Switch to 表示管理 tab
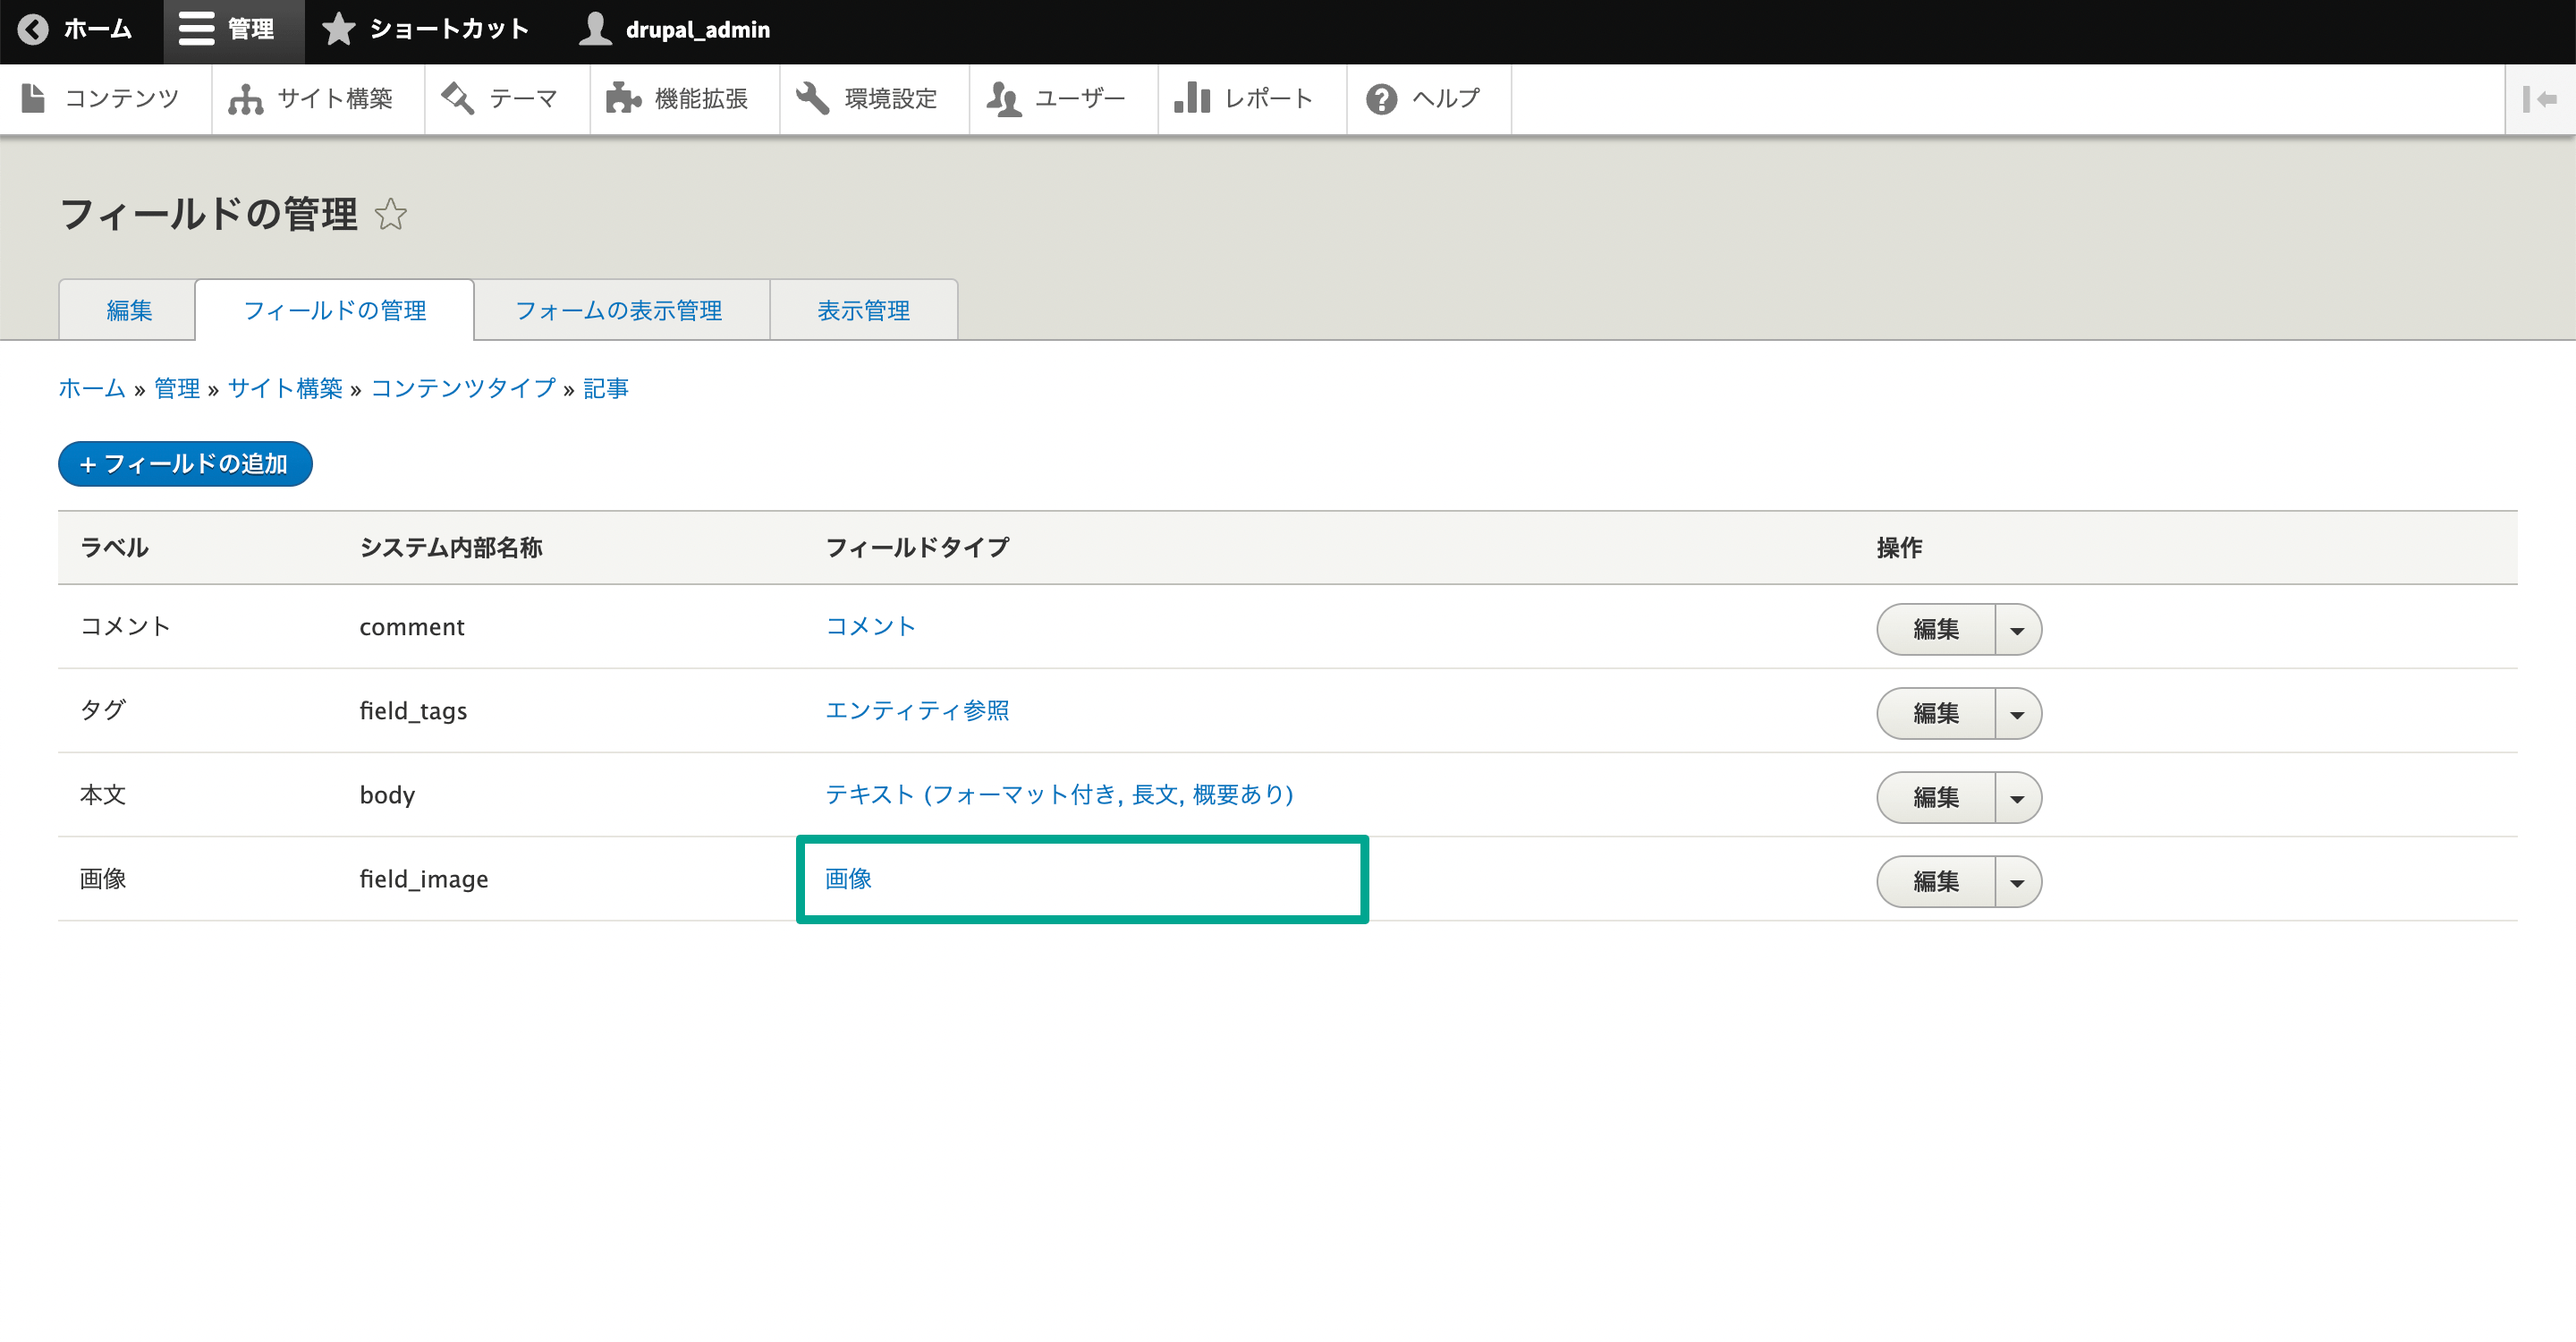The image size is (2576, 1342). pyautogui.click(x=863, y=310)
